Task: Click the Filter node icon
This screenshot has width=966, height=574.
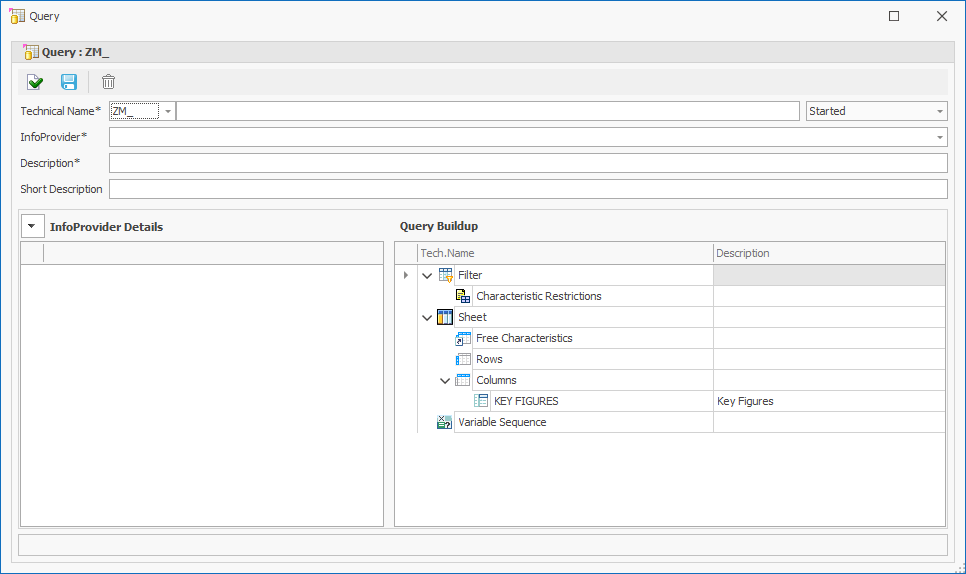Action: pyautogui.click(x=446, y=275)
